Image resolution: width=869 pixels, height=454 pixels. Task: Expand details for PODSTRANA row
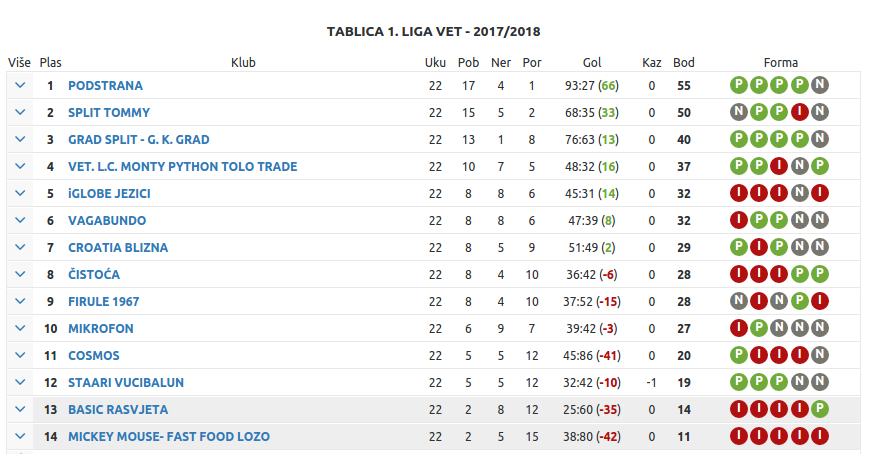(20, 86)
